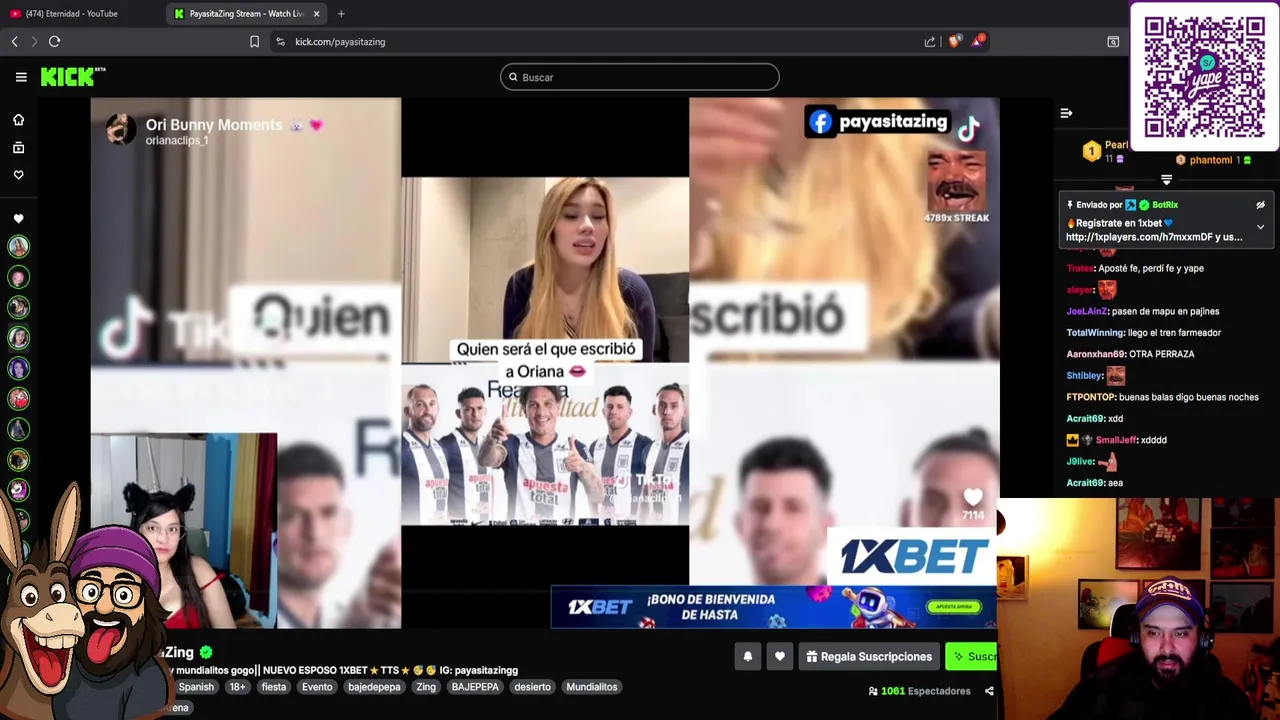Screen dimensions: 1280x720
Task: Click browser sidebar search panel icon
Action: [1113, 41]
